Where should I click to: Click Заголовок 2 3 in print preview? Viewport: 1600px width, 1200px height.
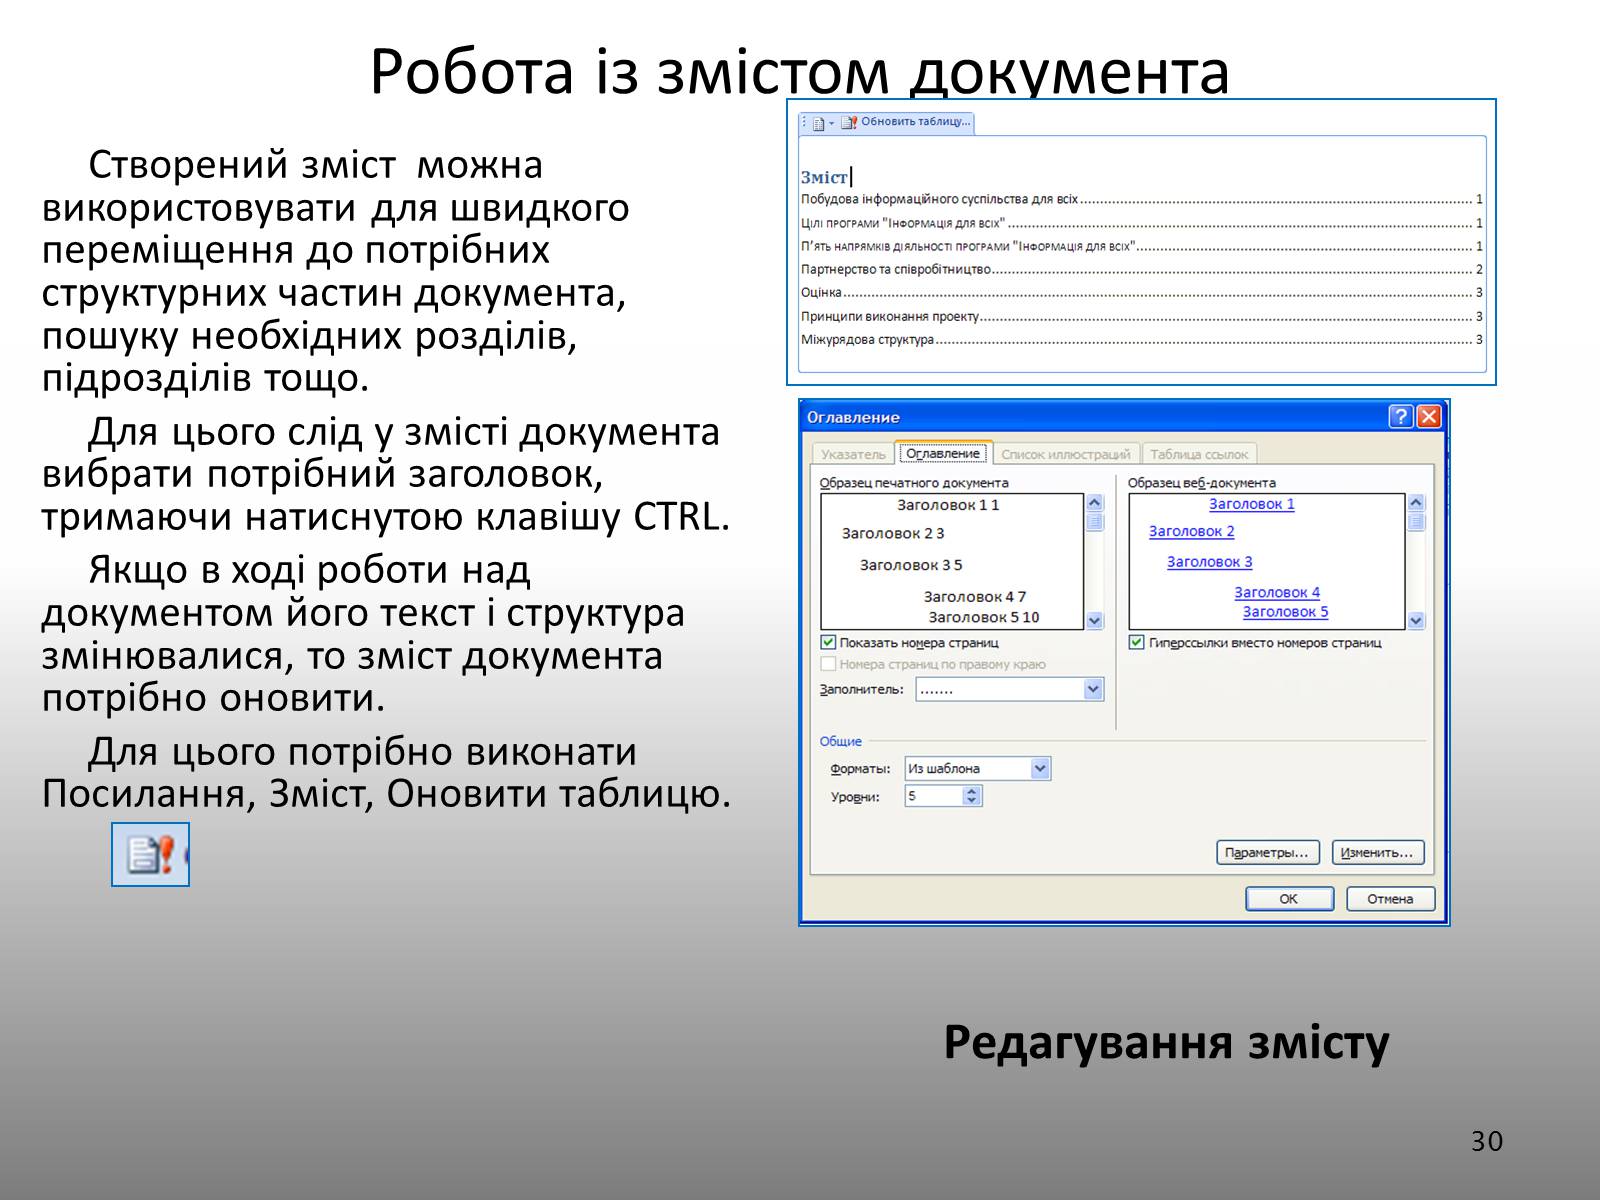893,533
